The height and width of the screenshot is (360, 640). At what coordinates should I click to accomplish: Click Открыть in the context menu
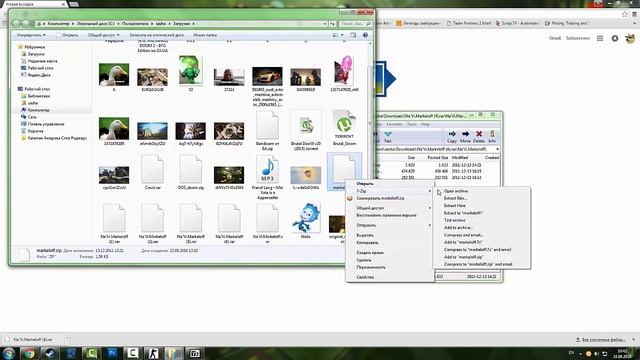(x=365, y=184)
